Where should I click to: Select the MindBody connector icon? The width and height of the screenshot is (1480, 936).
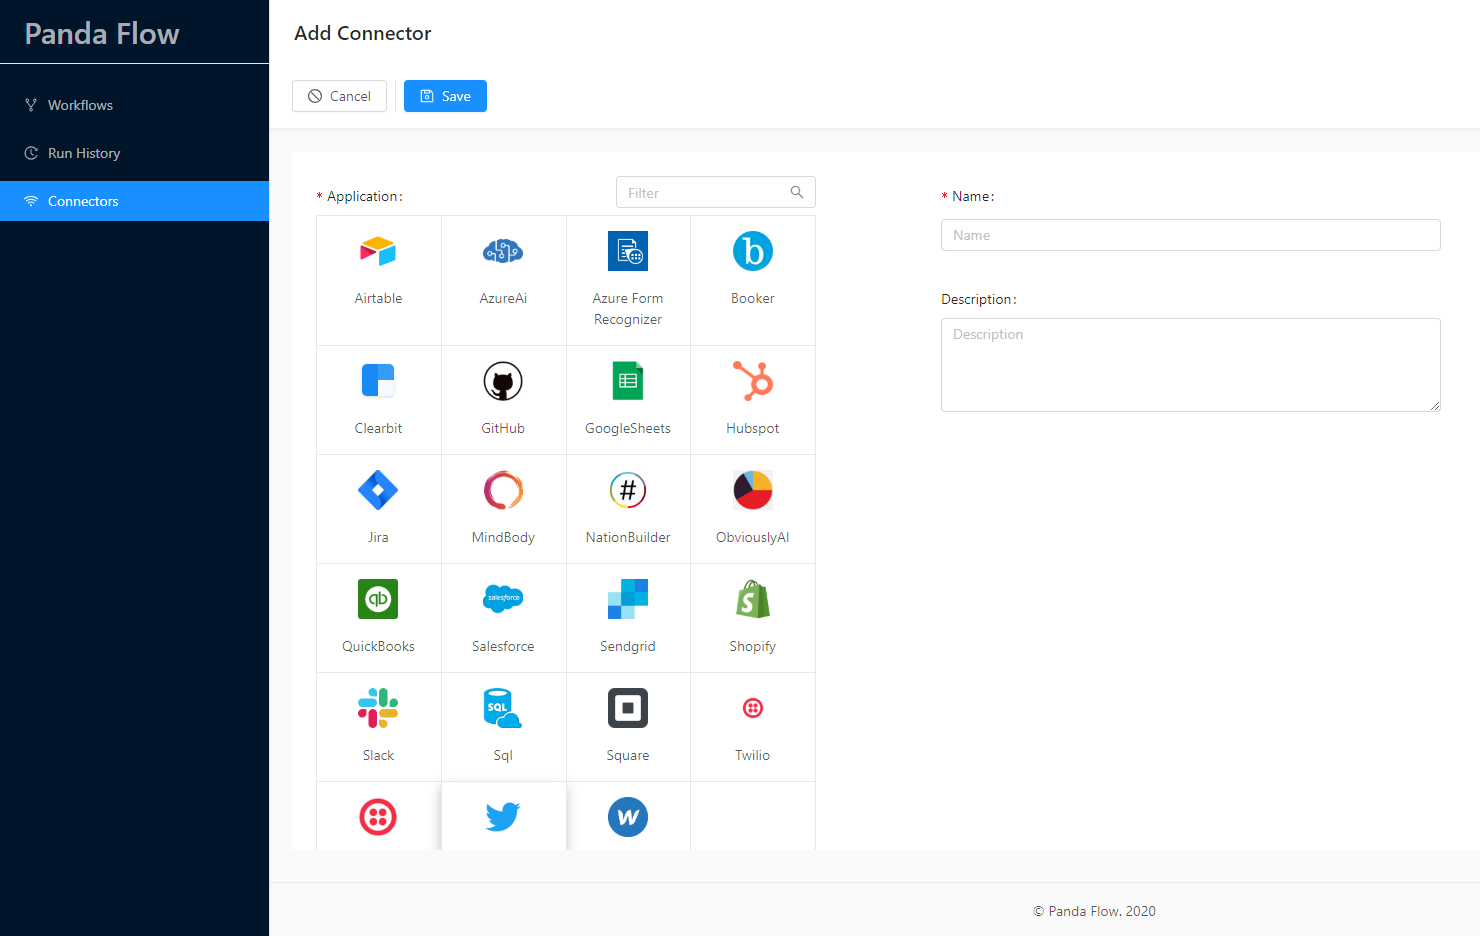coord(503,490)
